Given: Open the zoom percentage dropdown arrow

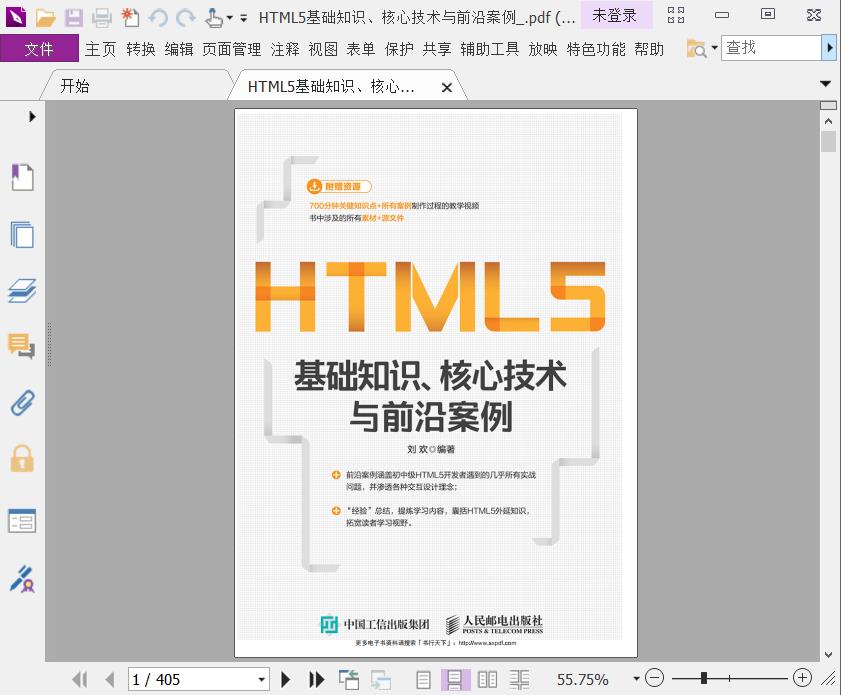Looking at the screenshot, I should click(x=636, y=679).
